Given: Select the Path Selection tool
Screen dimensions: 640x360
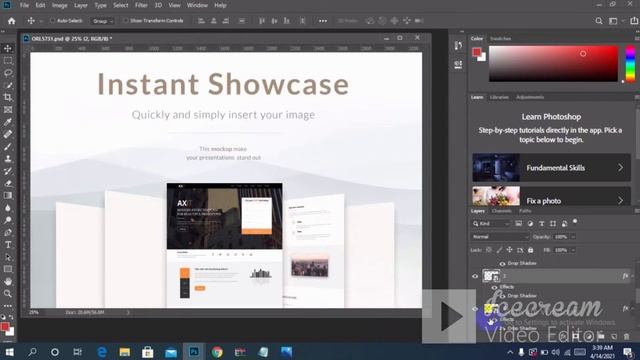Looking at the screenshot, I should tap(8, 257).
